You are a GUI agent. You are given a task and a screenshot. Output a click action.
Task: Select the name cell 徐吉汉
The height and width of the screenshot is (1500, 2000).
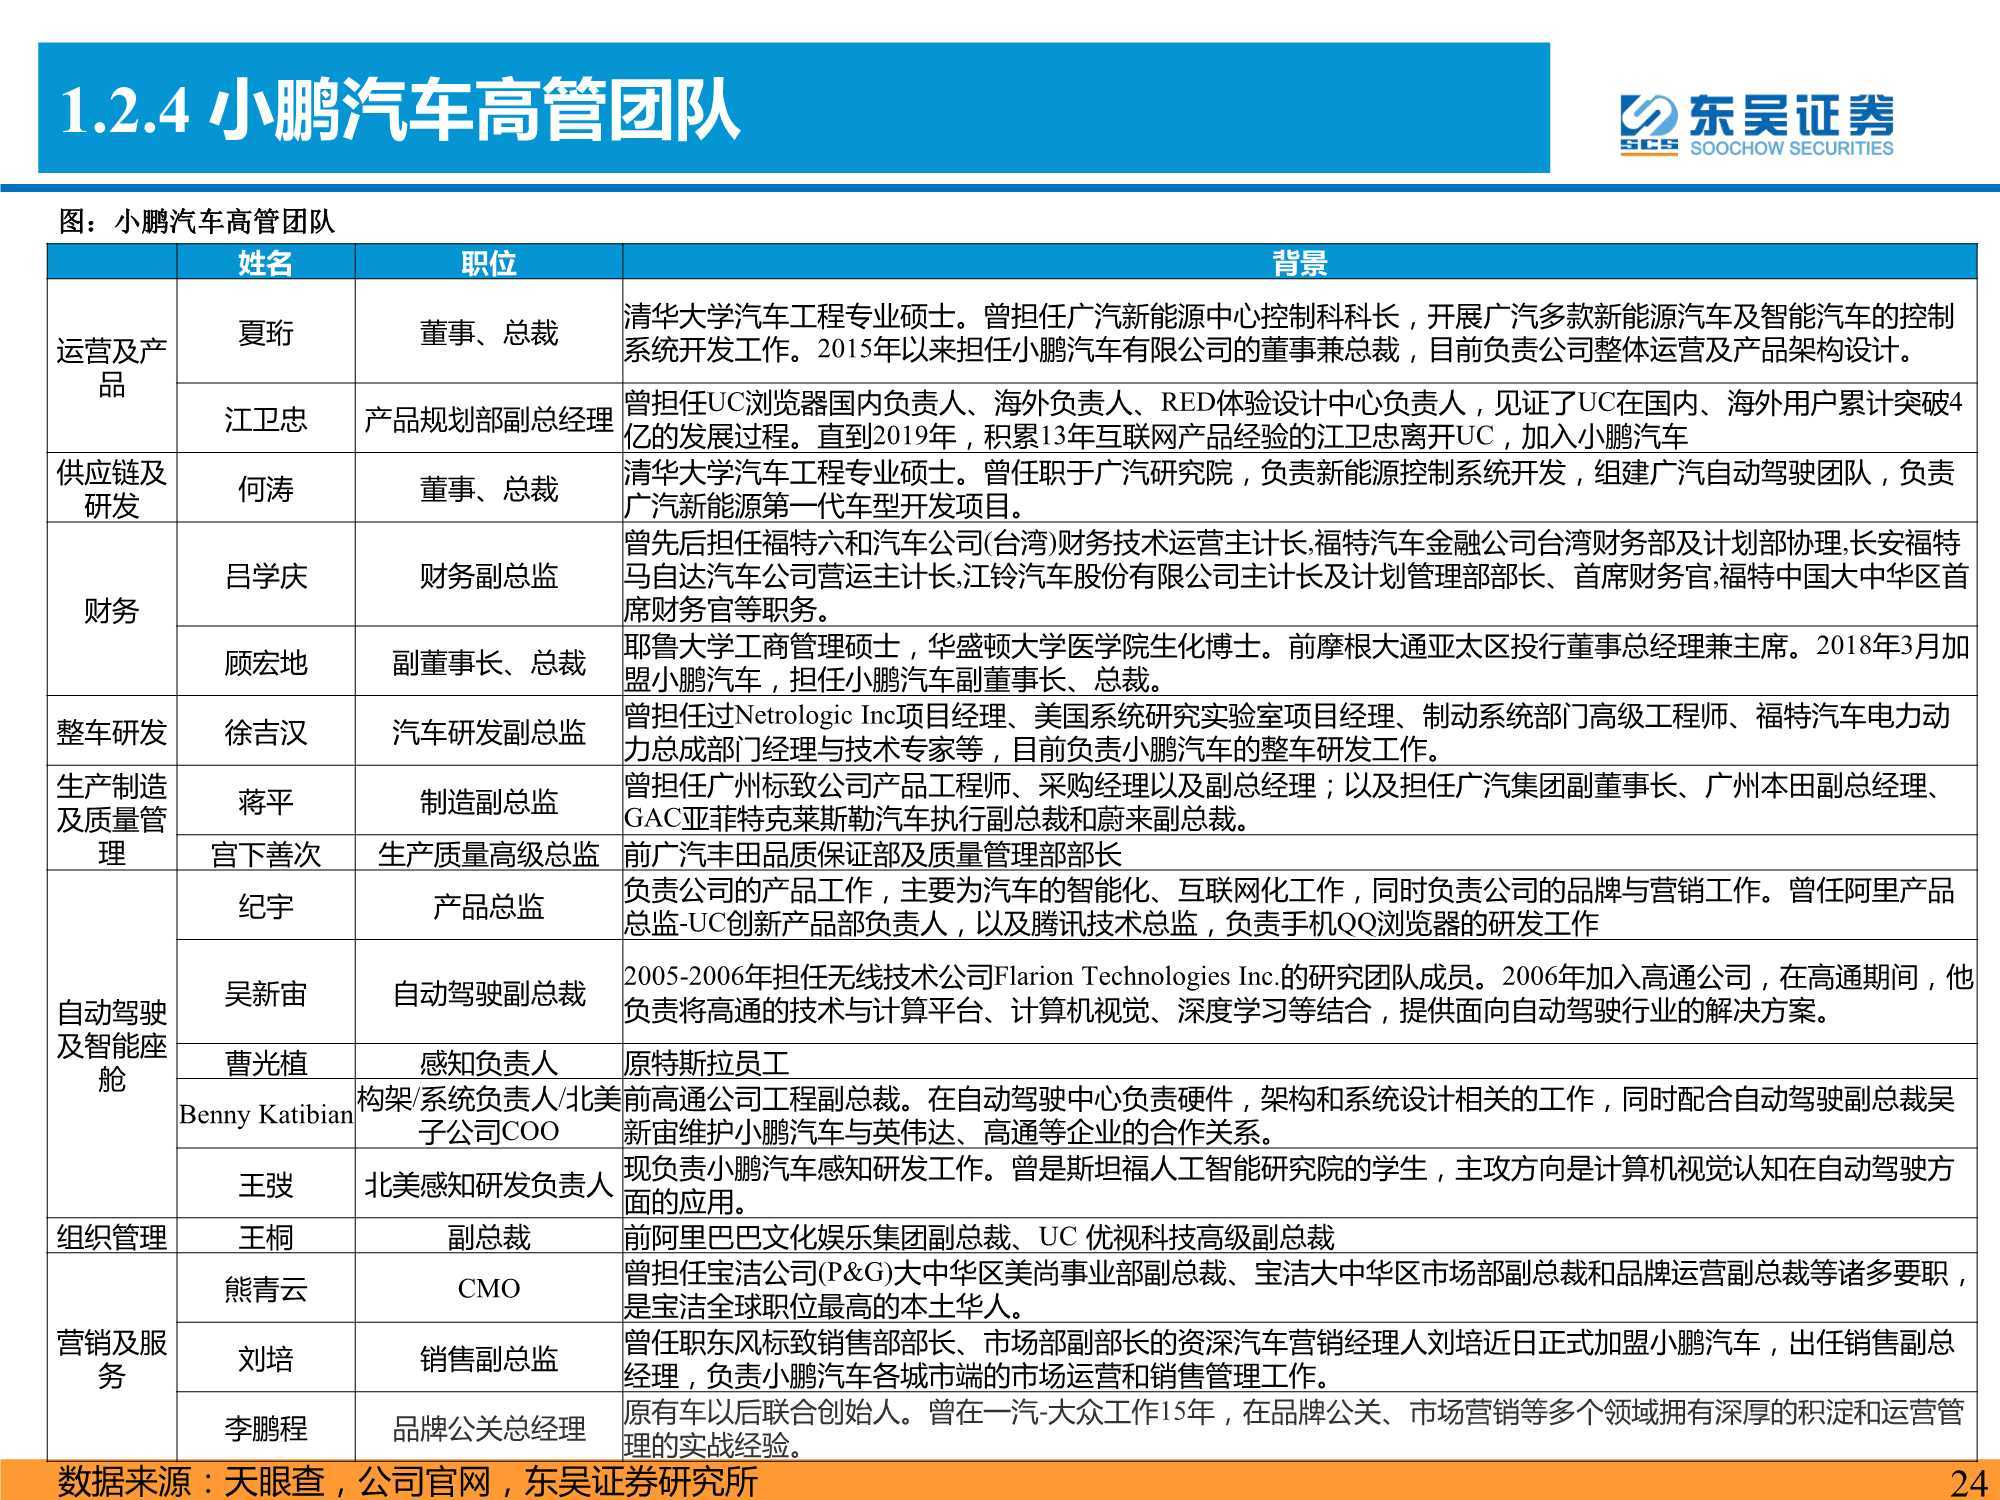tap(265, 732)
